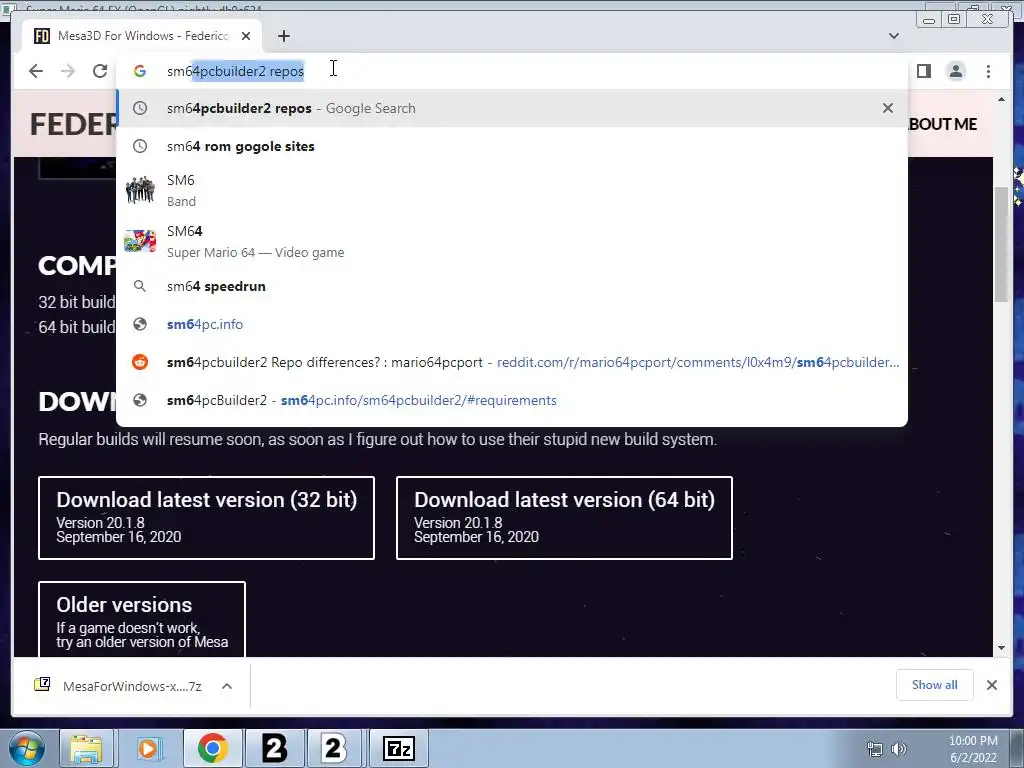Open the 7-Zip taskbar item
Image resolution: width=1024 pixels, height=768 pixels.
398,748
